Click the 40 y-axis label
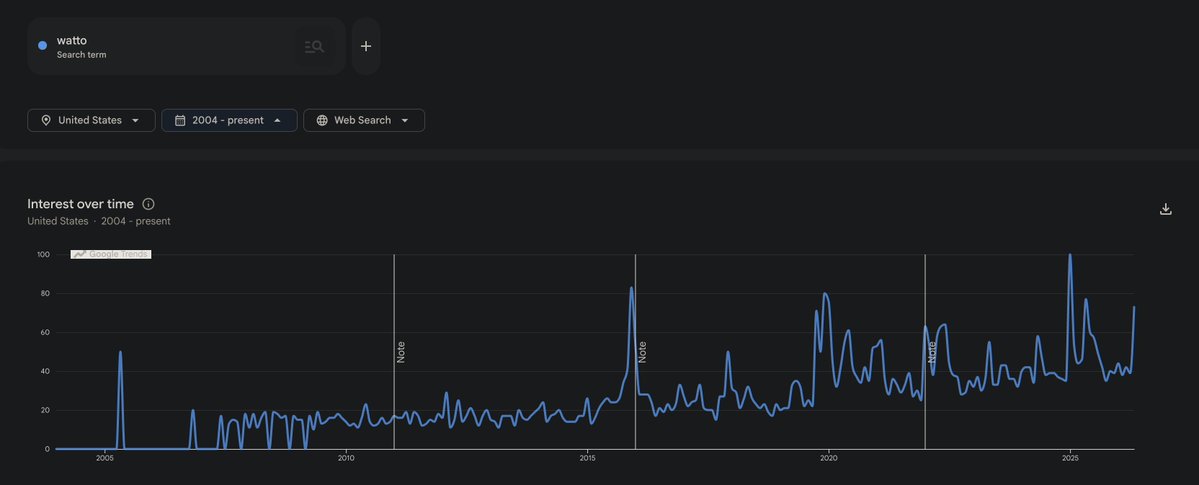This screenshot has width=1199, height=485. (x=46, y=371)
